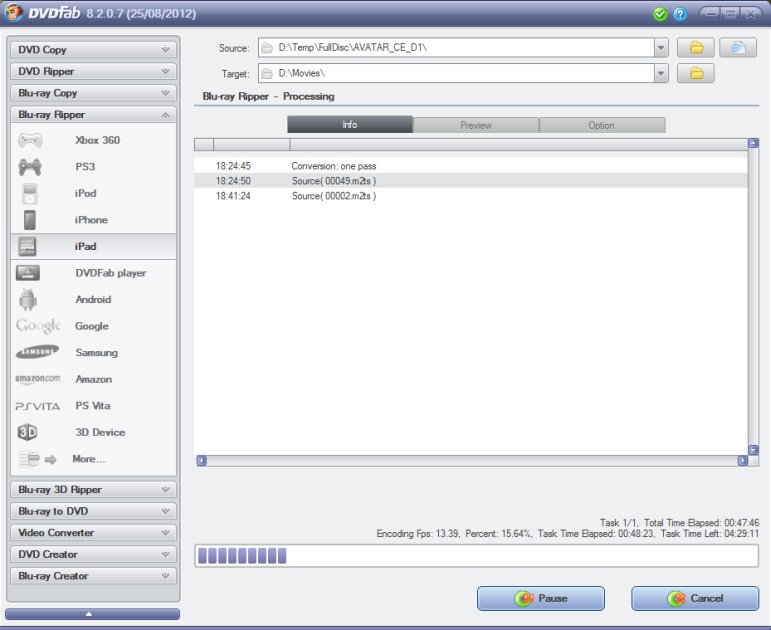Pick the Samsung logo icon
This screenshot has height=630, width=771.
click(37, 352)
